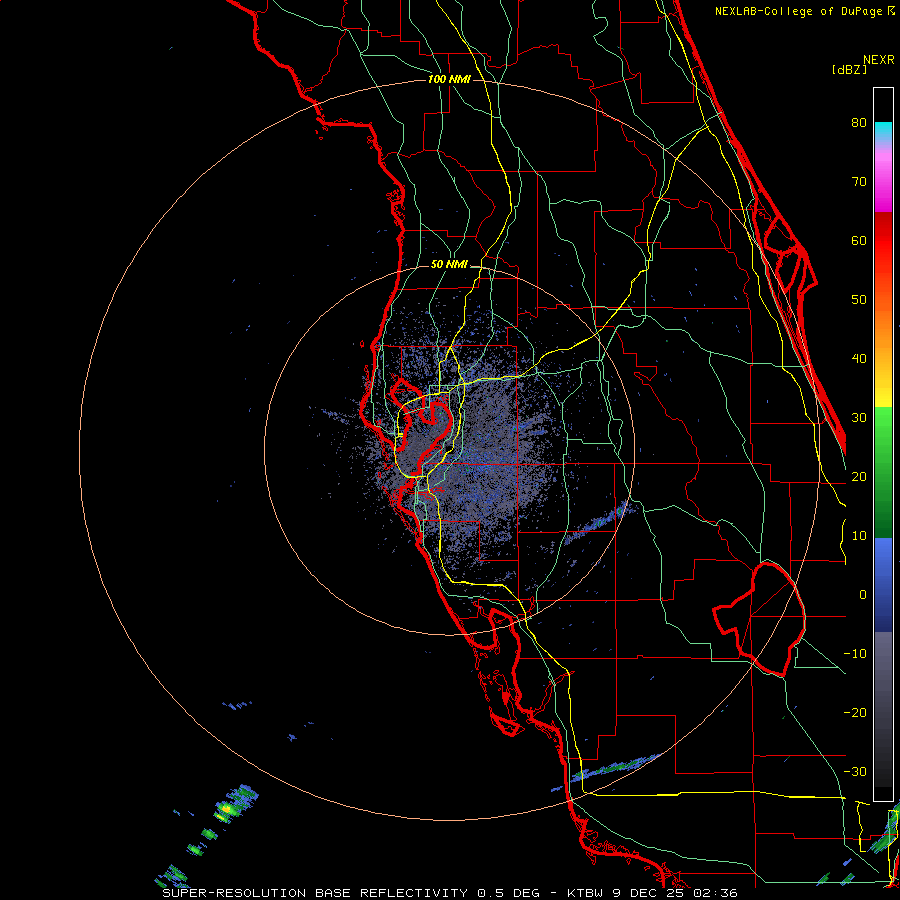Screen dimensions: 900x900
Task: Click the 10 value on the dBZ scale
Action: (x=859, y=536)
